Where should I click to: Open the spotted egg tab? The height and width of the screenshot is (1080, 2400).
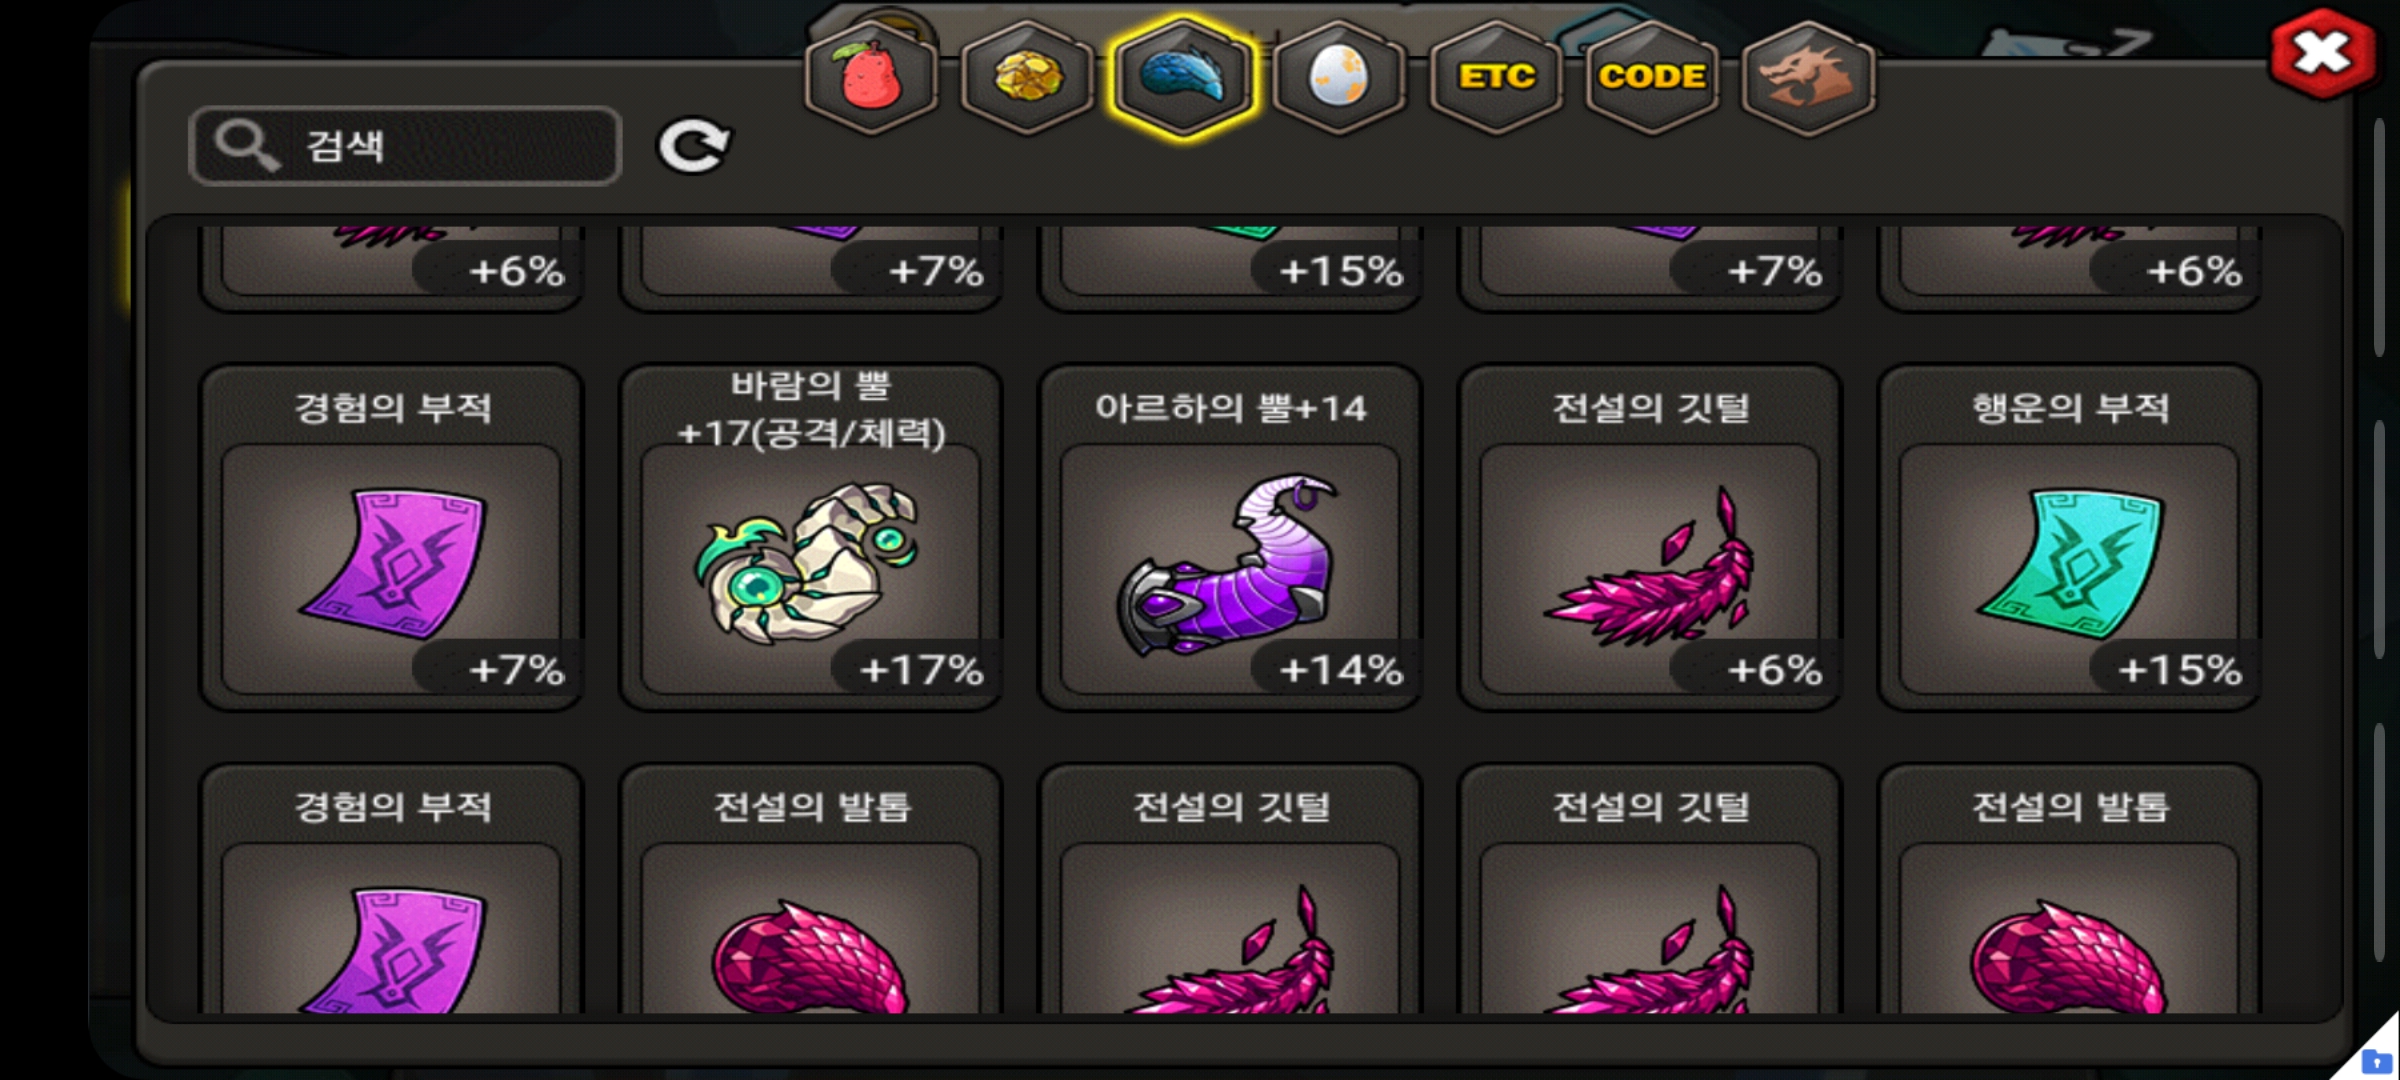[1339, 75]
